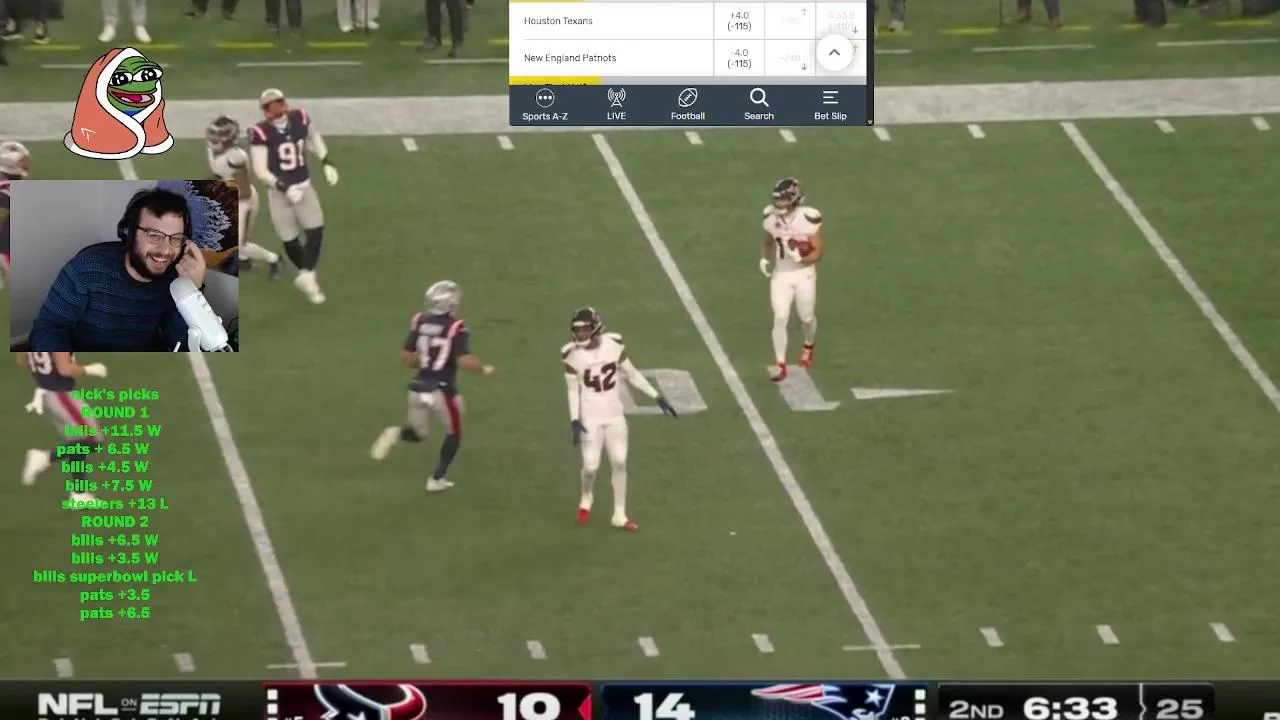Click the New England Patriots team name

click(570, 58)
